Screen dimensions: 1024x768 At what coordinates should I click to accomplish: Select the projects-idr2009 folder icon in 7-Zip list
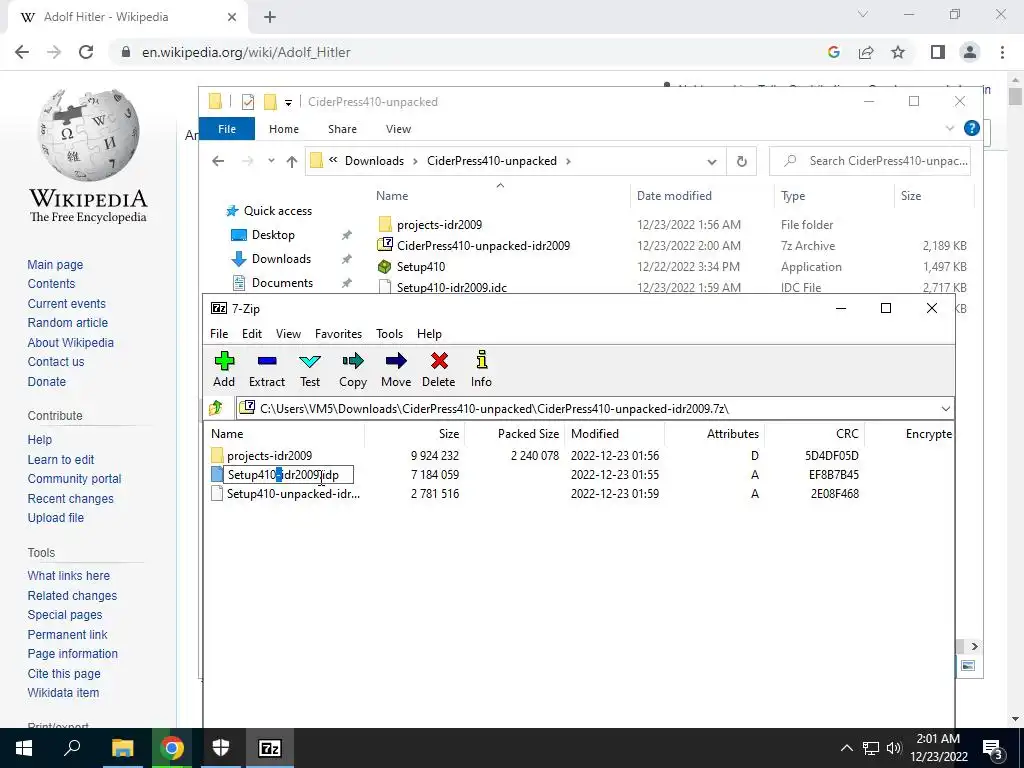pos(217,455)
